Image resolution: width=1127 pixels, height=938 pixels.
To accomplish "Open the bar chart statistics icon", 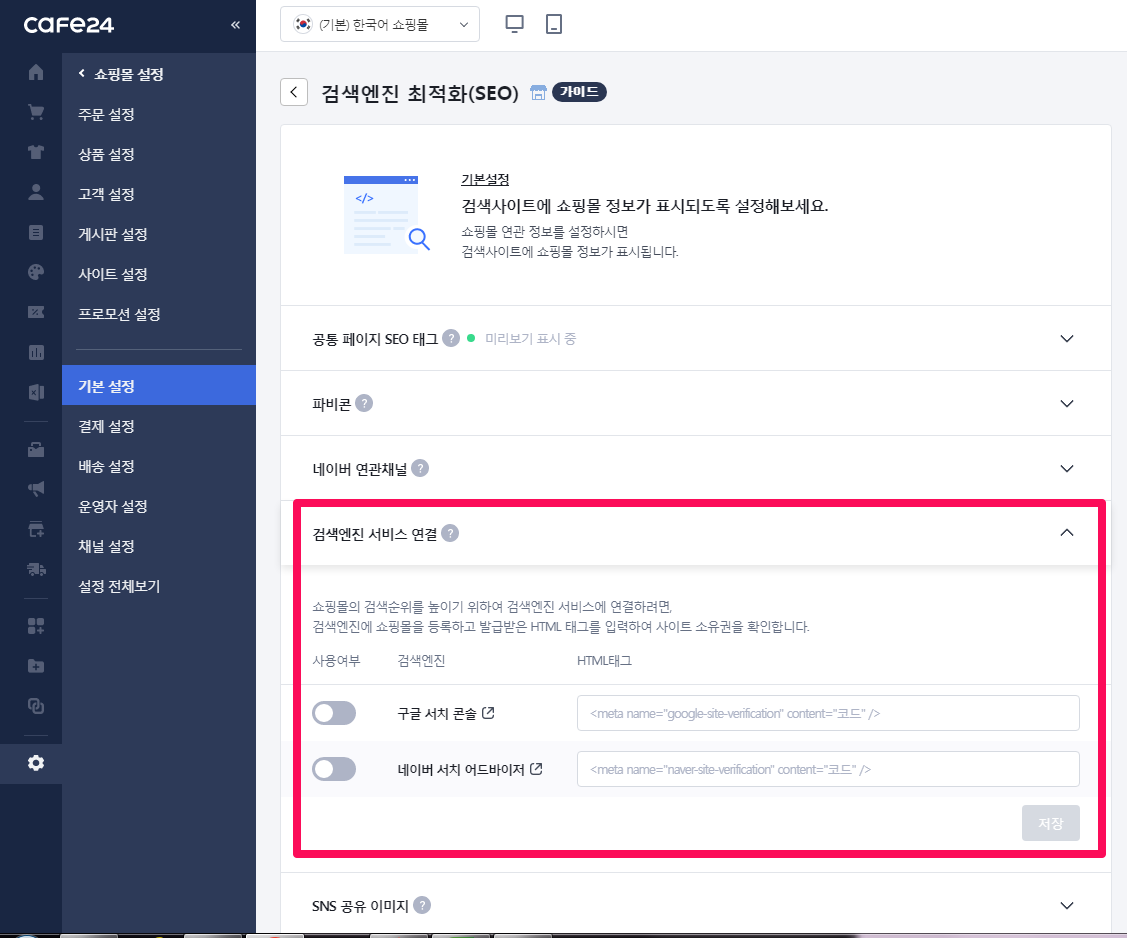I will [36, 352].
